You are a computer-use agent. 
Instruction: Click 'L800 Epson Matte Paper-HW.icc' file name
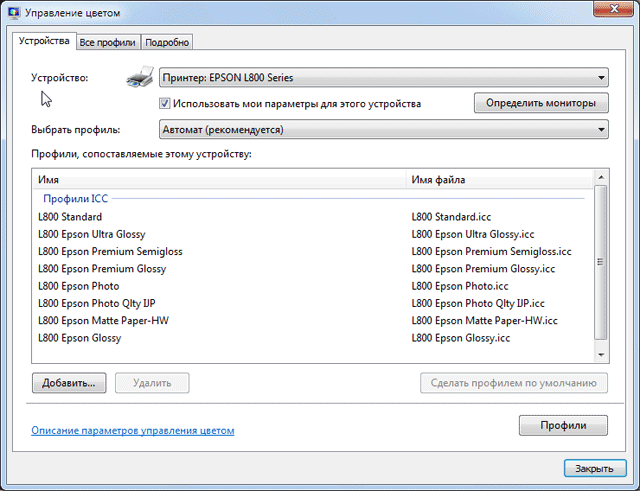(484, 320)
